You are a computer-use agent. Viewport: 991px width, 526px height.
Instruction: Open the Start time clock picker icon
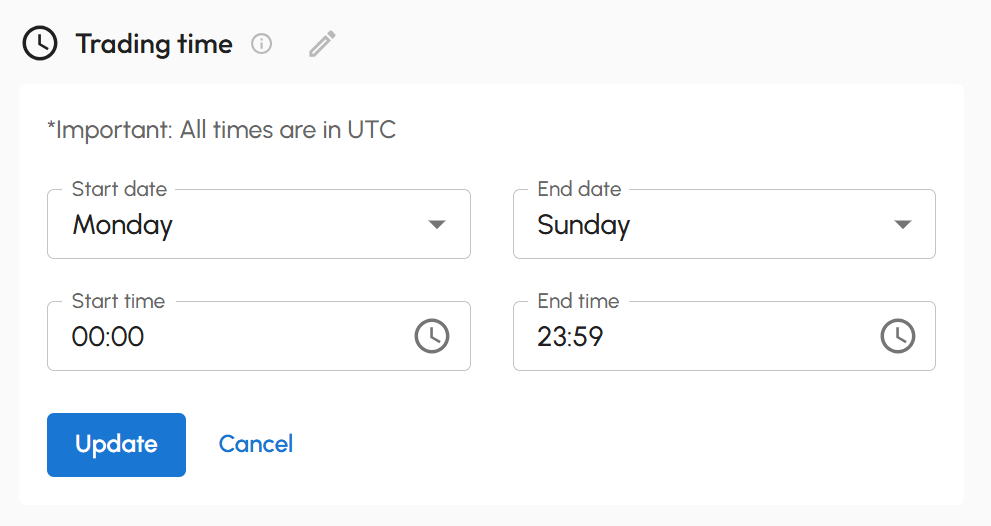[x=432, y=336]
